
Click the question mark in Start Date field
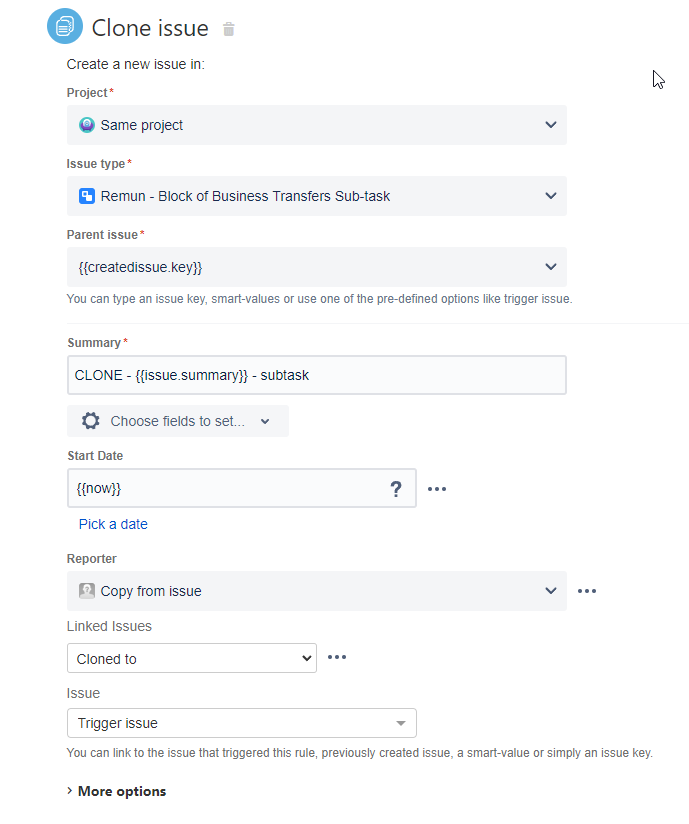pyautogui.click(x=396, y=489)
